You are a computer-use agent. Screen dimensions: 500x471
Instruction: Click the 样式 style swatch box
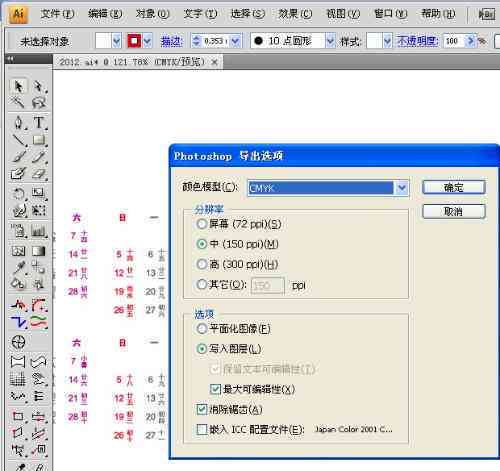pyautogui.click(x=374, y=41)
